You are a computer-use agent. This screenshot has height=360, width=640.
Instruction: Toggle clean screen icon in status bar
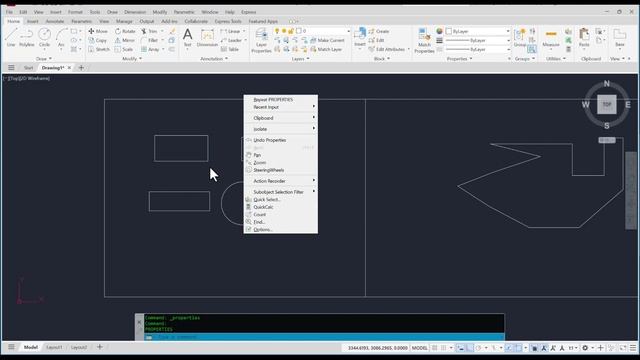[x=623, y=348]
